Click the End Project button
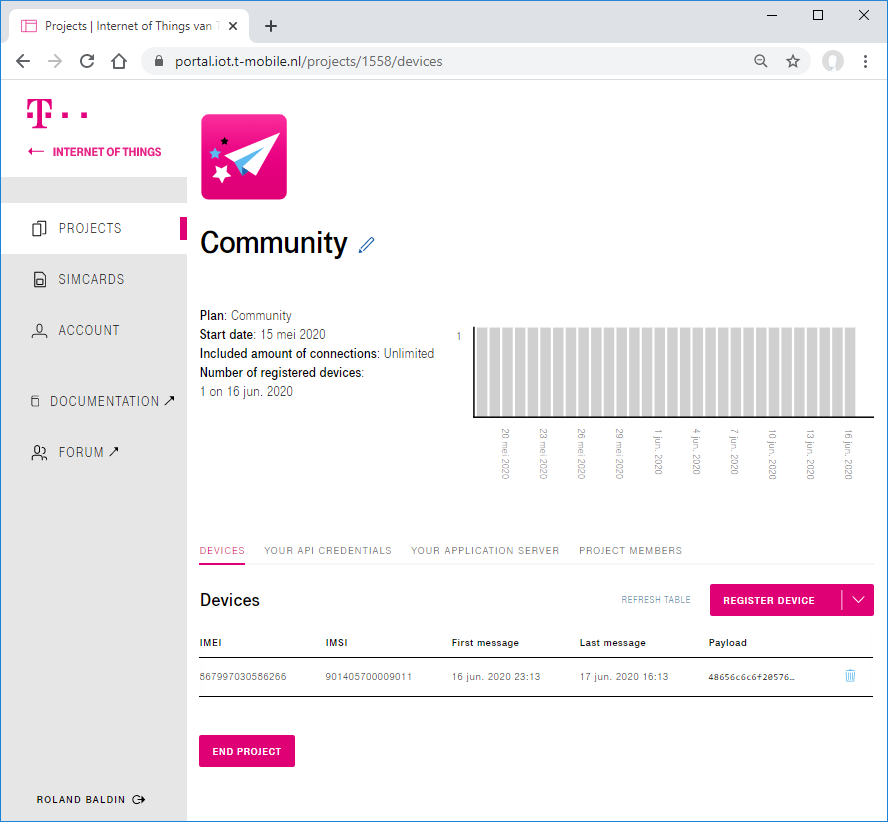 click(247, 751)
